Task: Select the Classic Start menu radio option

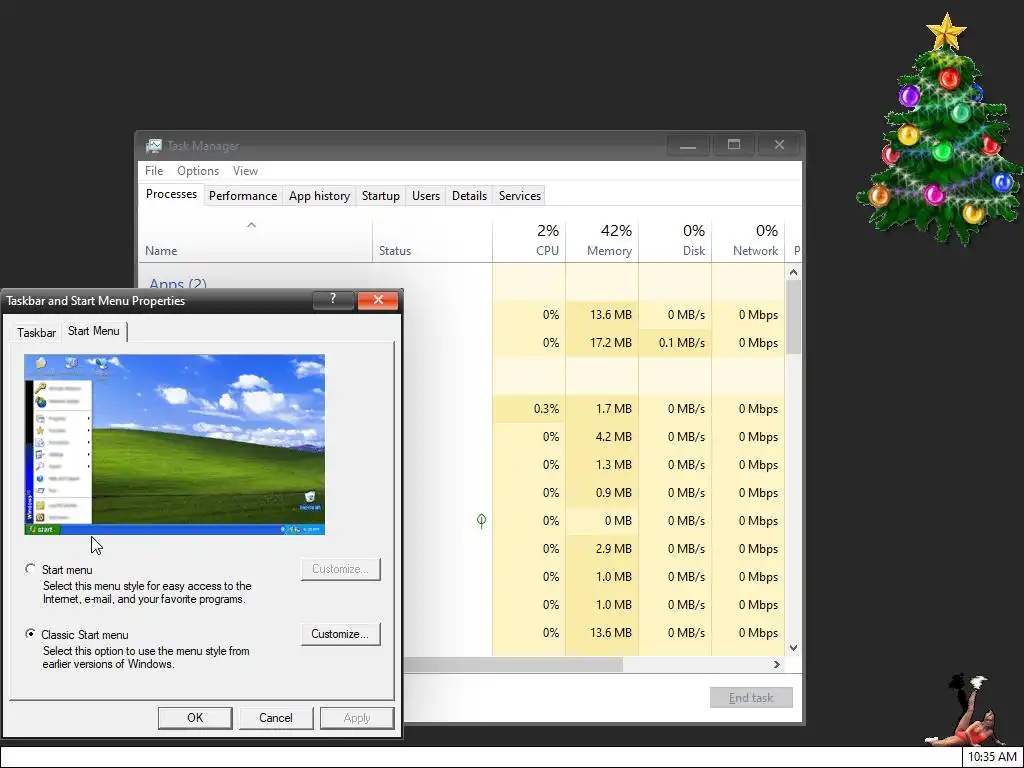Action: 30,634
